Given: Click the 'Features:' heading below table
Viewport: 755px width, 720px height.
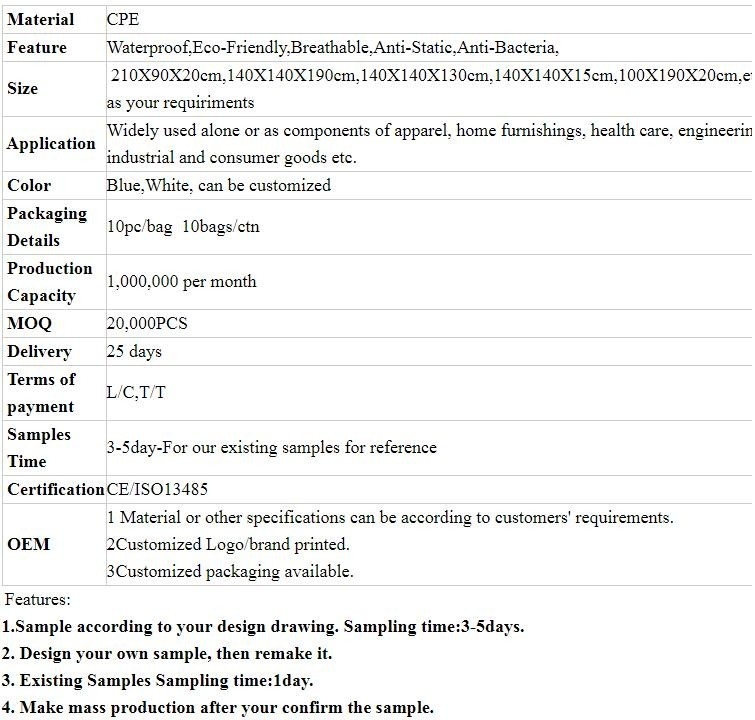Looking at the screenshot, I should point(37,600).
